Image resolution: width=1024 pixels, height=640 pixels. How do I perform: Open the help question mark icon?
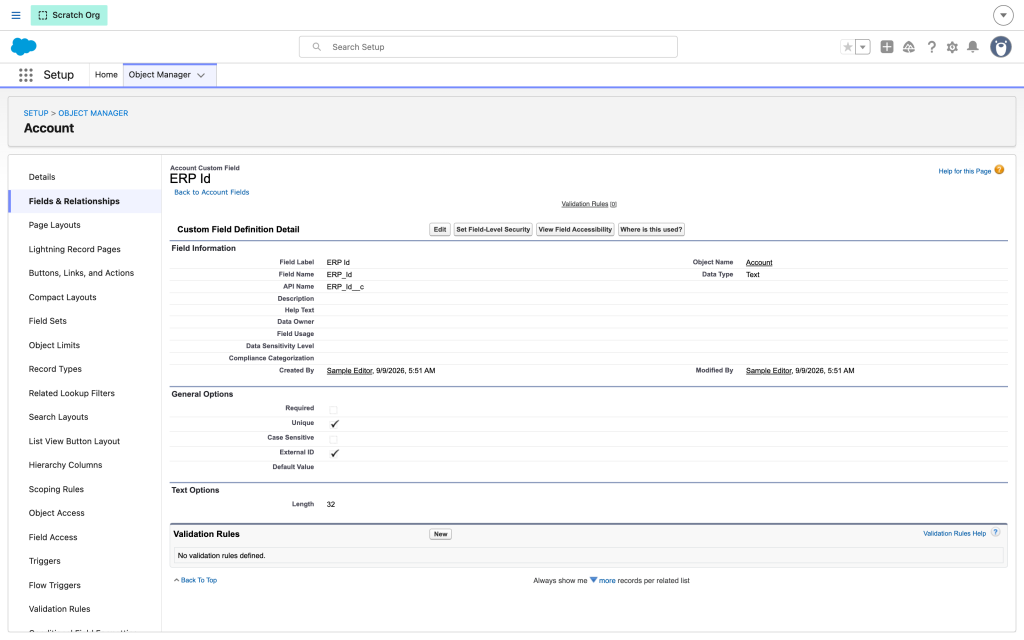(x=931, y=47)
